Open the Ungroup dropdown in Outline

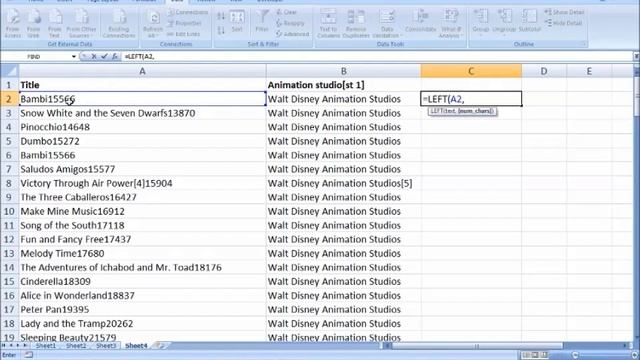[x=504, y=22]
